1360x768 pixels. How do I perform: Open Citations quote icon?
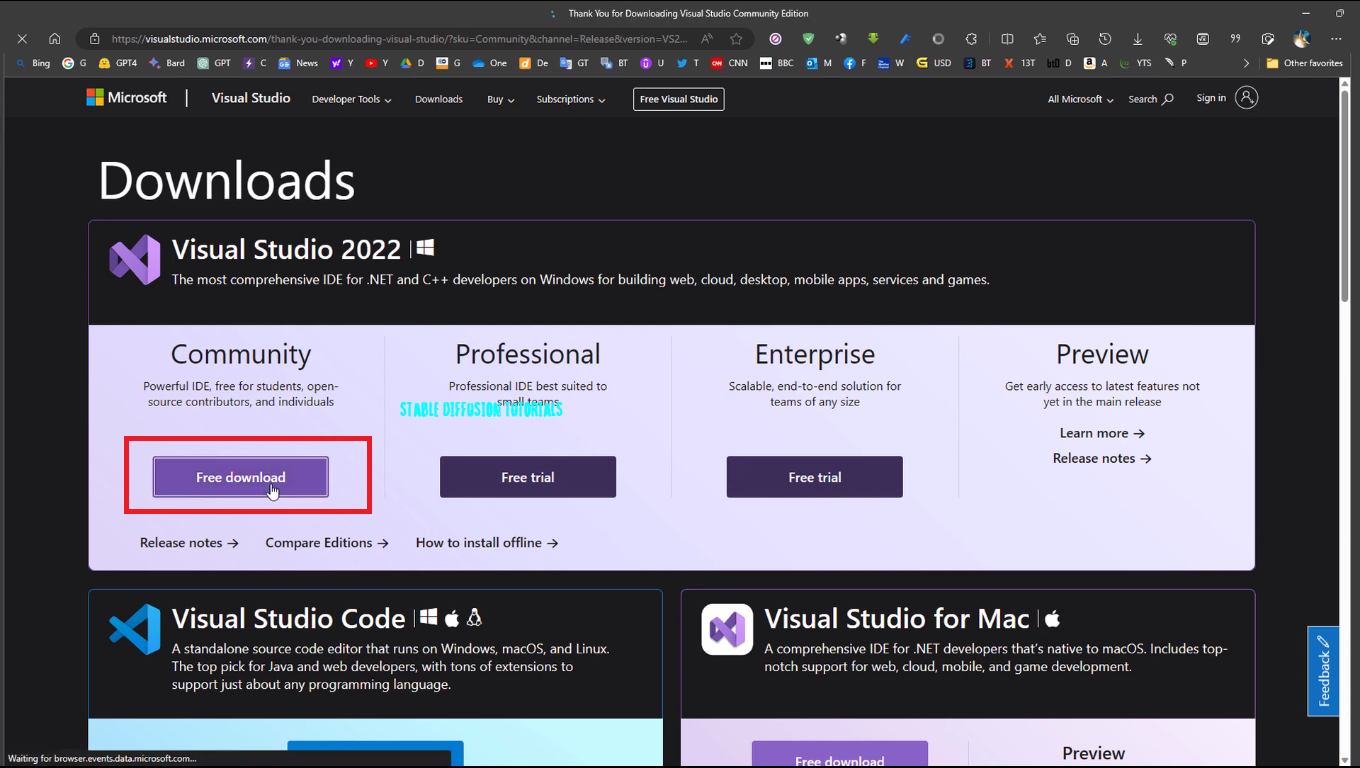[x=1236, y=39]
